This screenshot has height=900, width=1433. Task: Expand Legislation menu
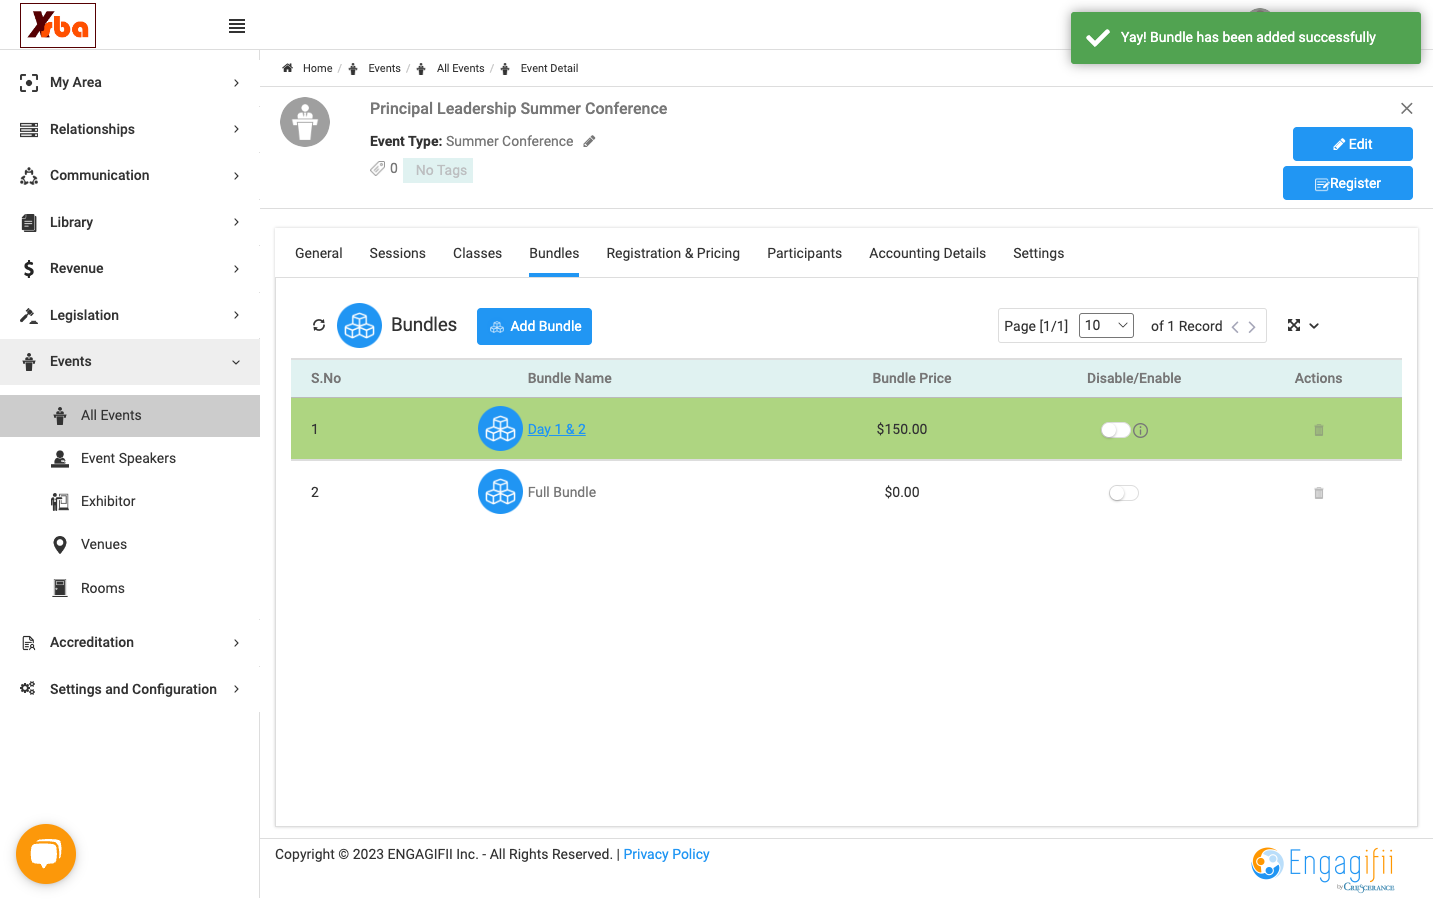coord(130,315)
